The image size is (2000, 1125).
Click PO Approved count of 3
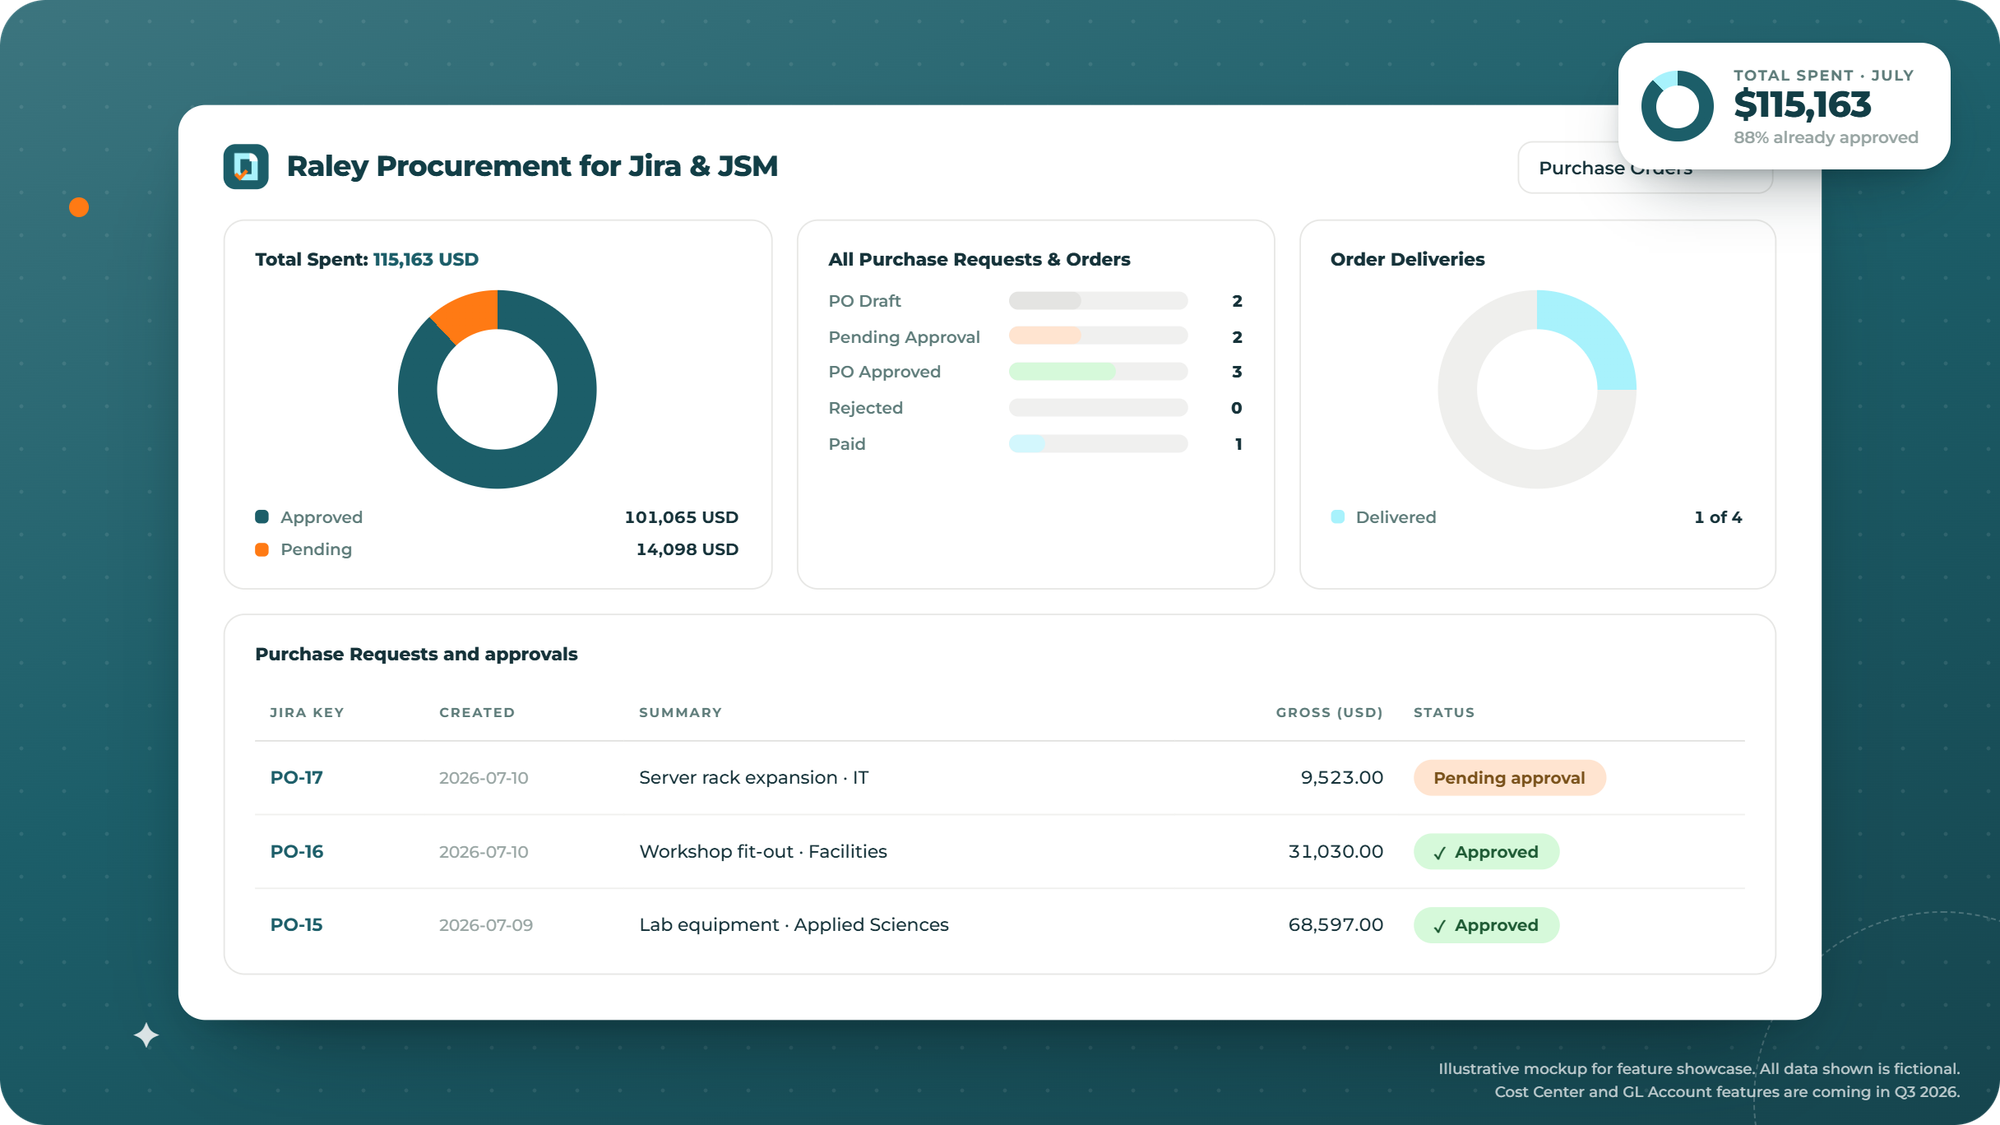click(1237, 372)
